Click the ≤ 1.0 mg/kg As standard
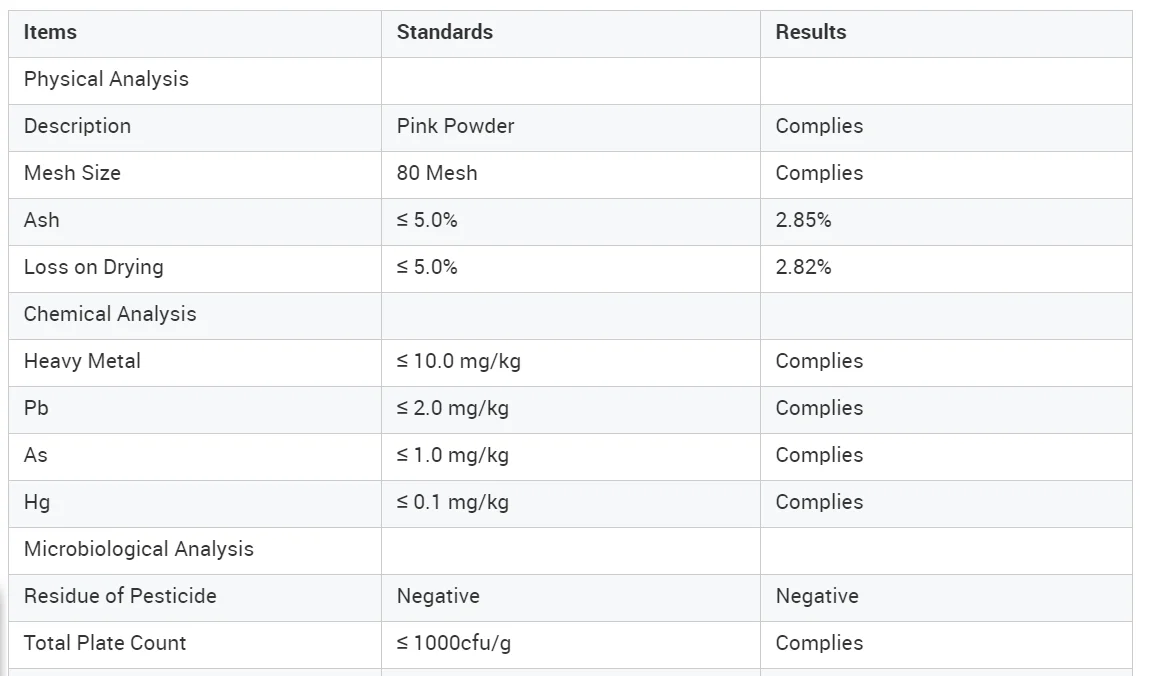Viewport: 1151px width, 676px height. pos(452,455)
